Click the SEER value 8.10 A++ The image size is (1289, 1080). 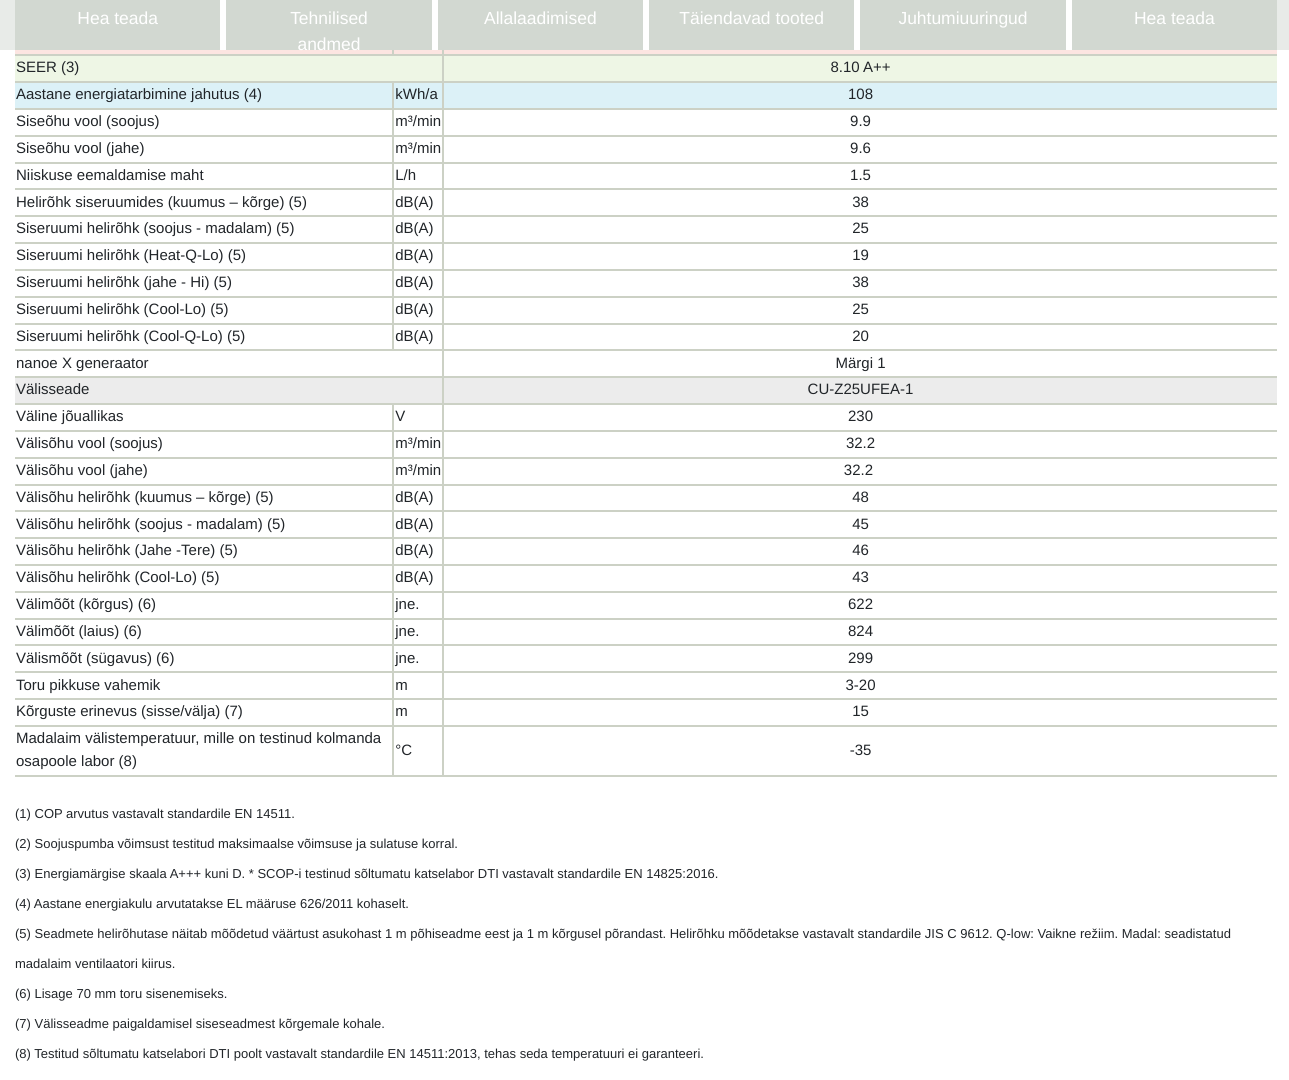click(x=859, y=67)
